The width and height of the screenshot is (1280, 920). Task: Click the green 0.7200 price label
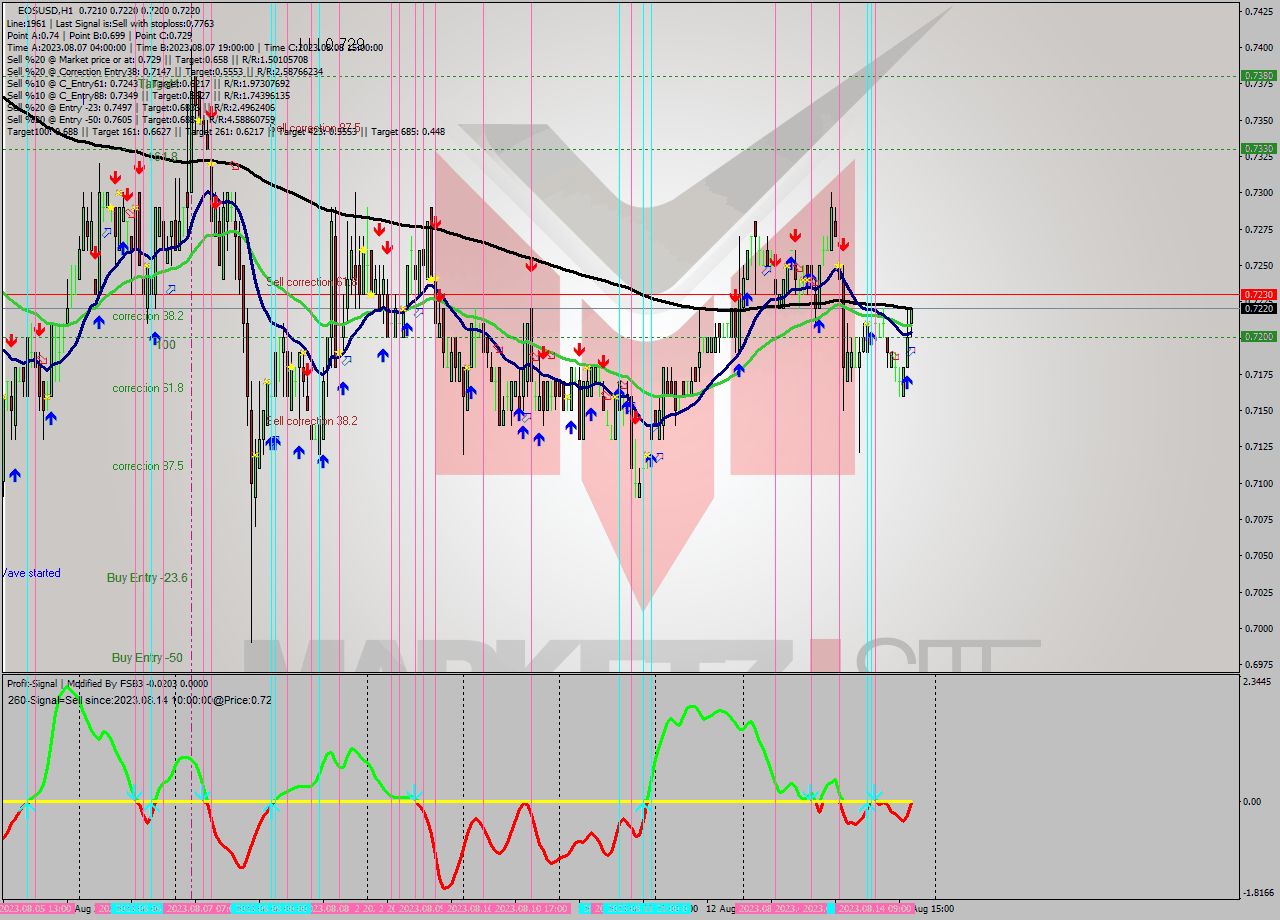pyautogui.click(x=1258, y=336)
